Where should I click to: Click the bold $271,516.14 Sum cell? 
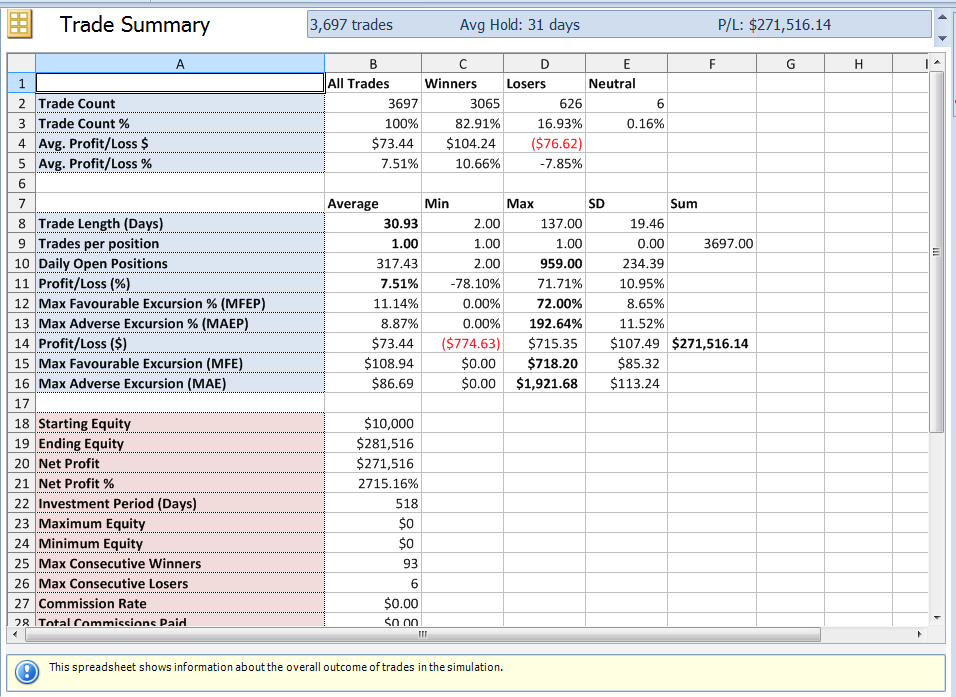click(712, 344)
